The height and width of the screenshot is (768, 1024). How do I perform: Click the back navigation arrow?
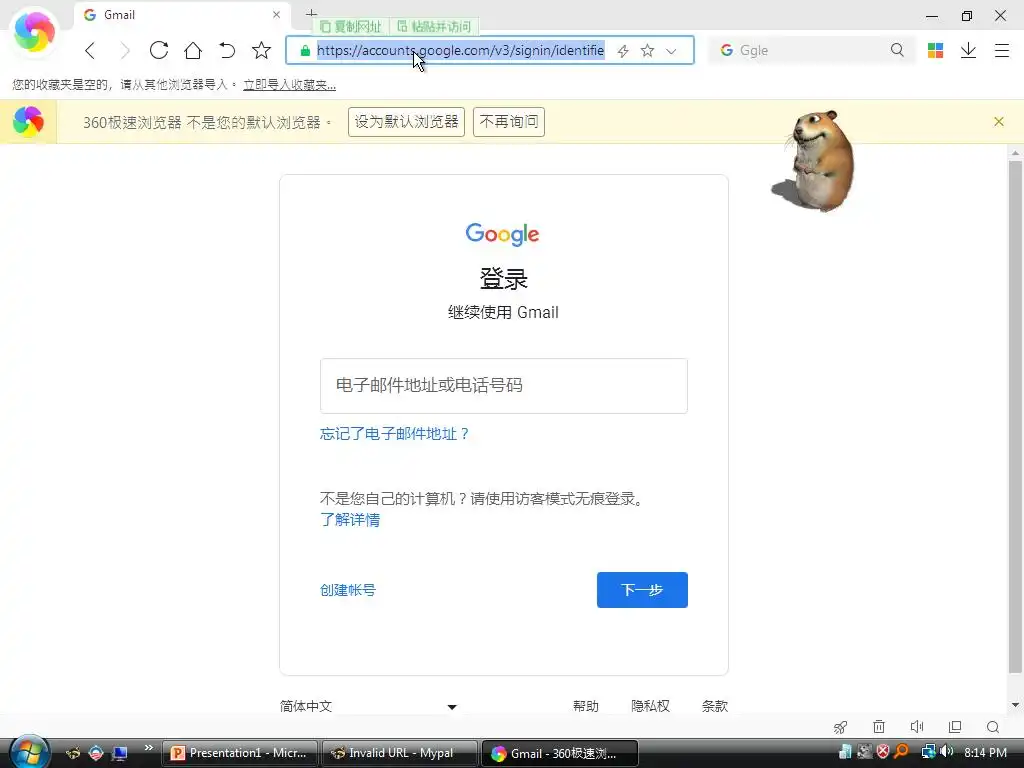[x=90, y=50]
